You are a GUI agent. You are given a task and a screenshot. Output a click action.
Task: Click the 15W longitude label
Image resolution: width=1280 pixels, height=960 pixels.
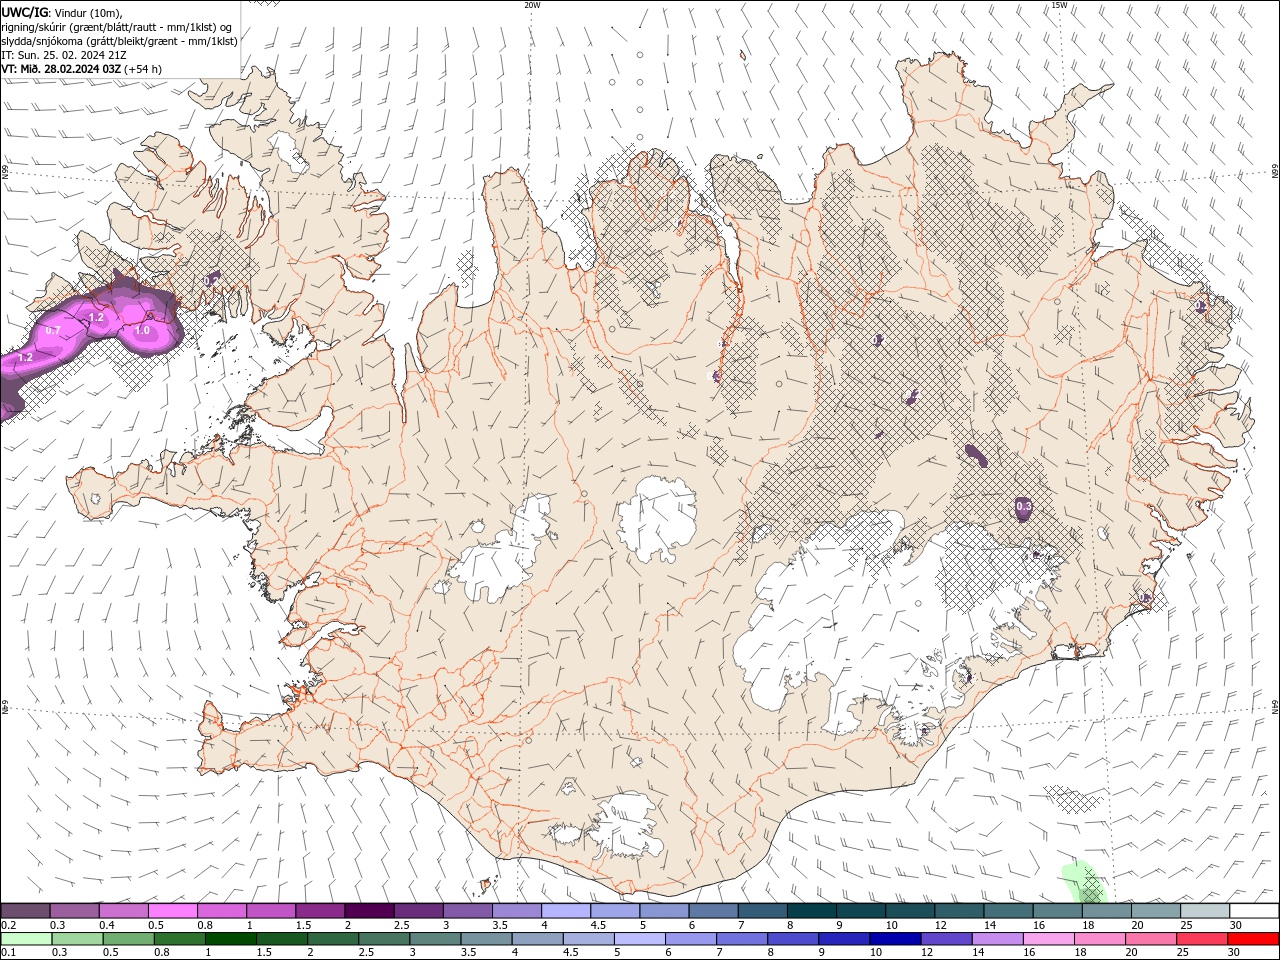(x=1059, y=5)
